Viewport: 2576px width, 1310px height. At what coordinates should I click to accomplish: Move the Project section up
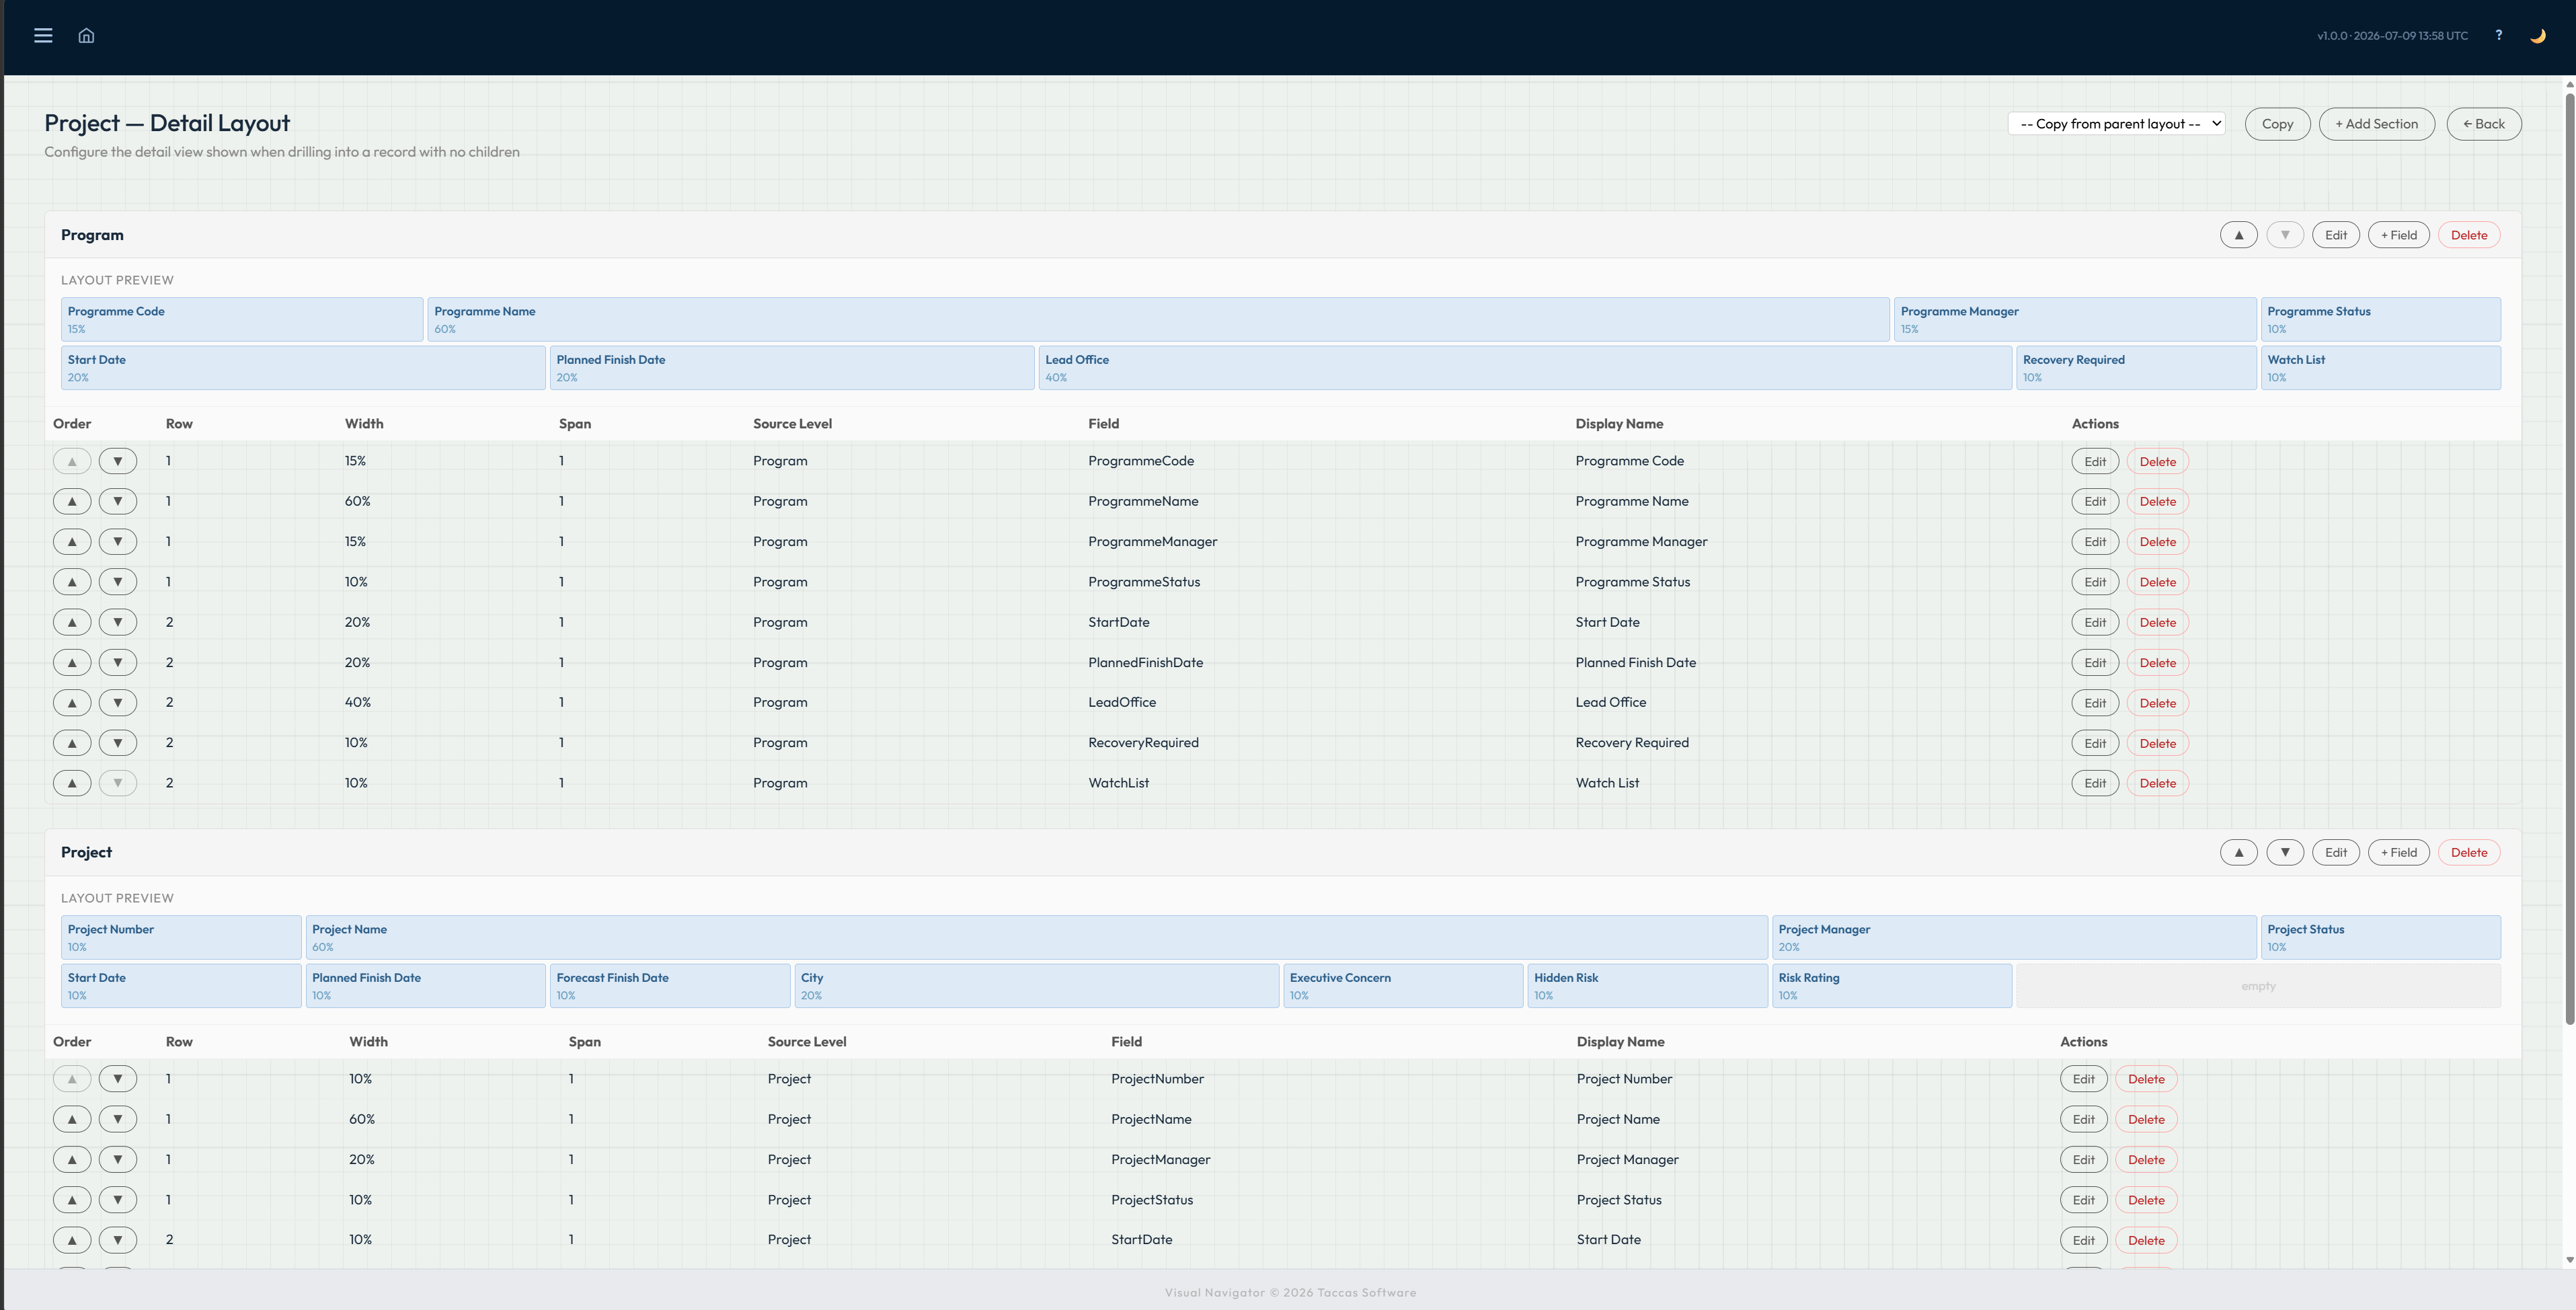(x=2238, y=852)
